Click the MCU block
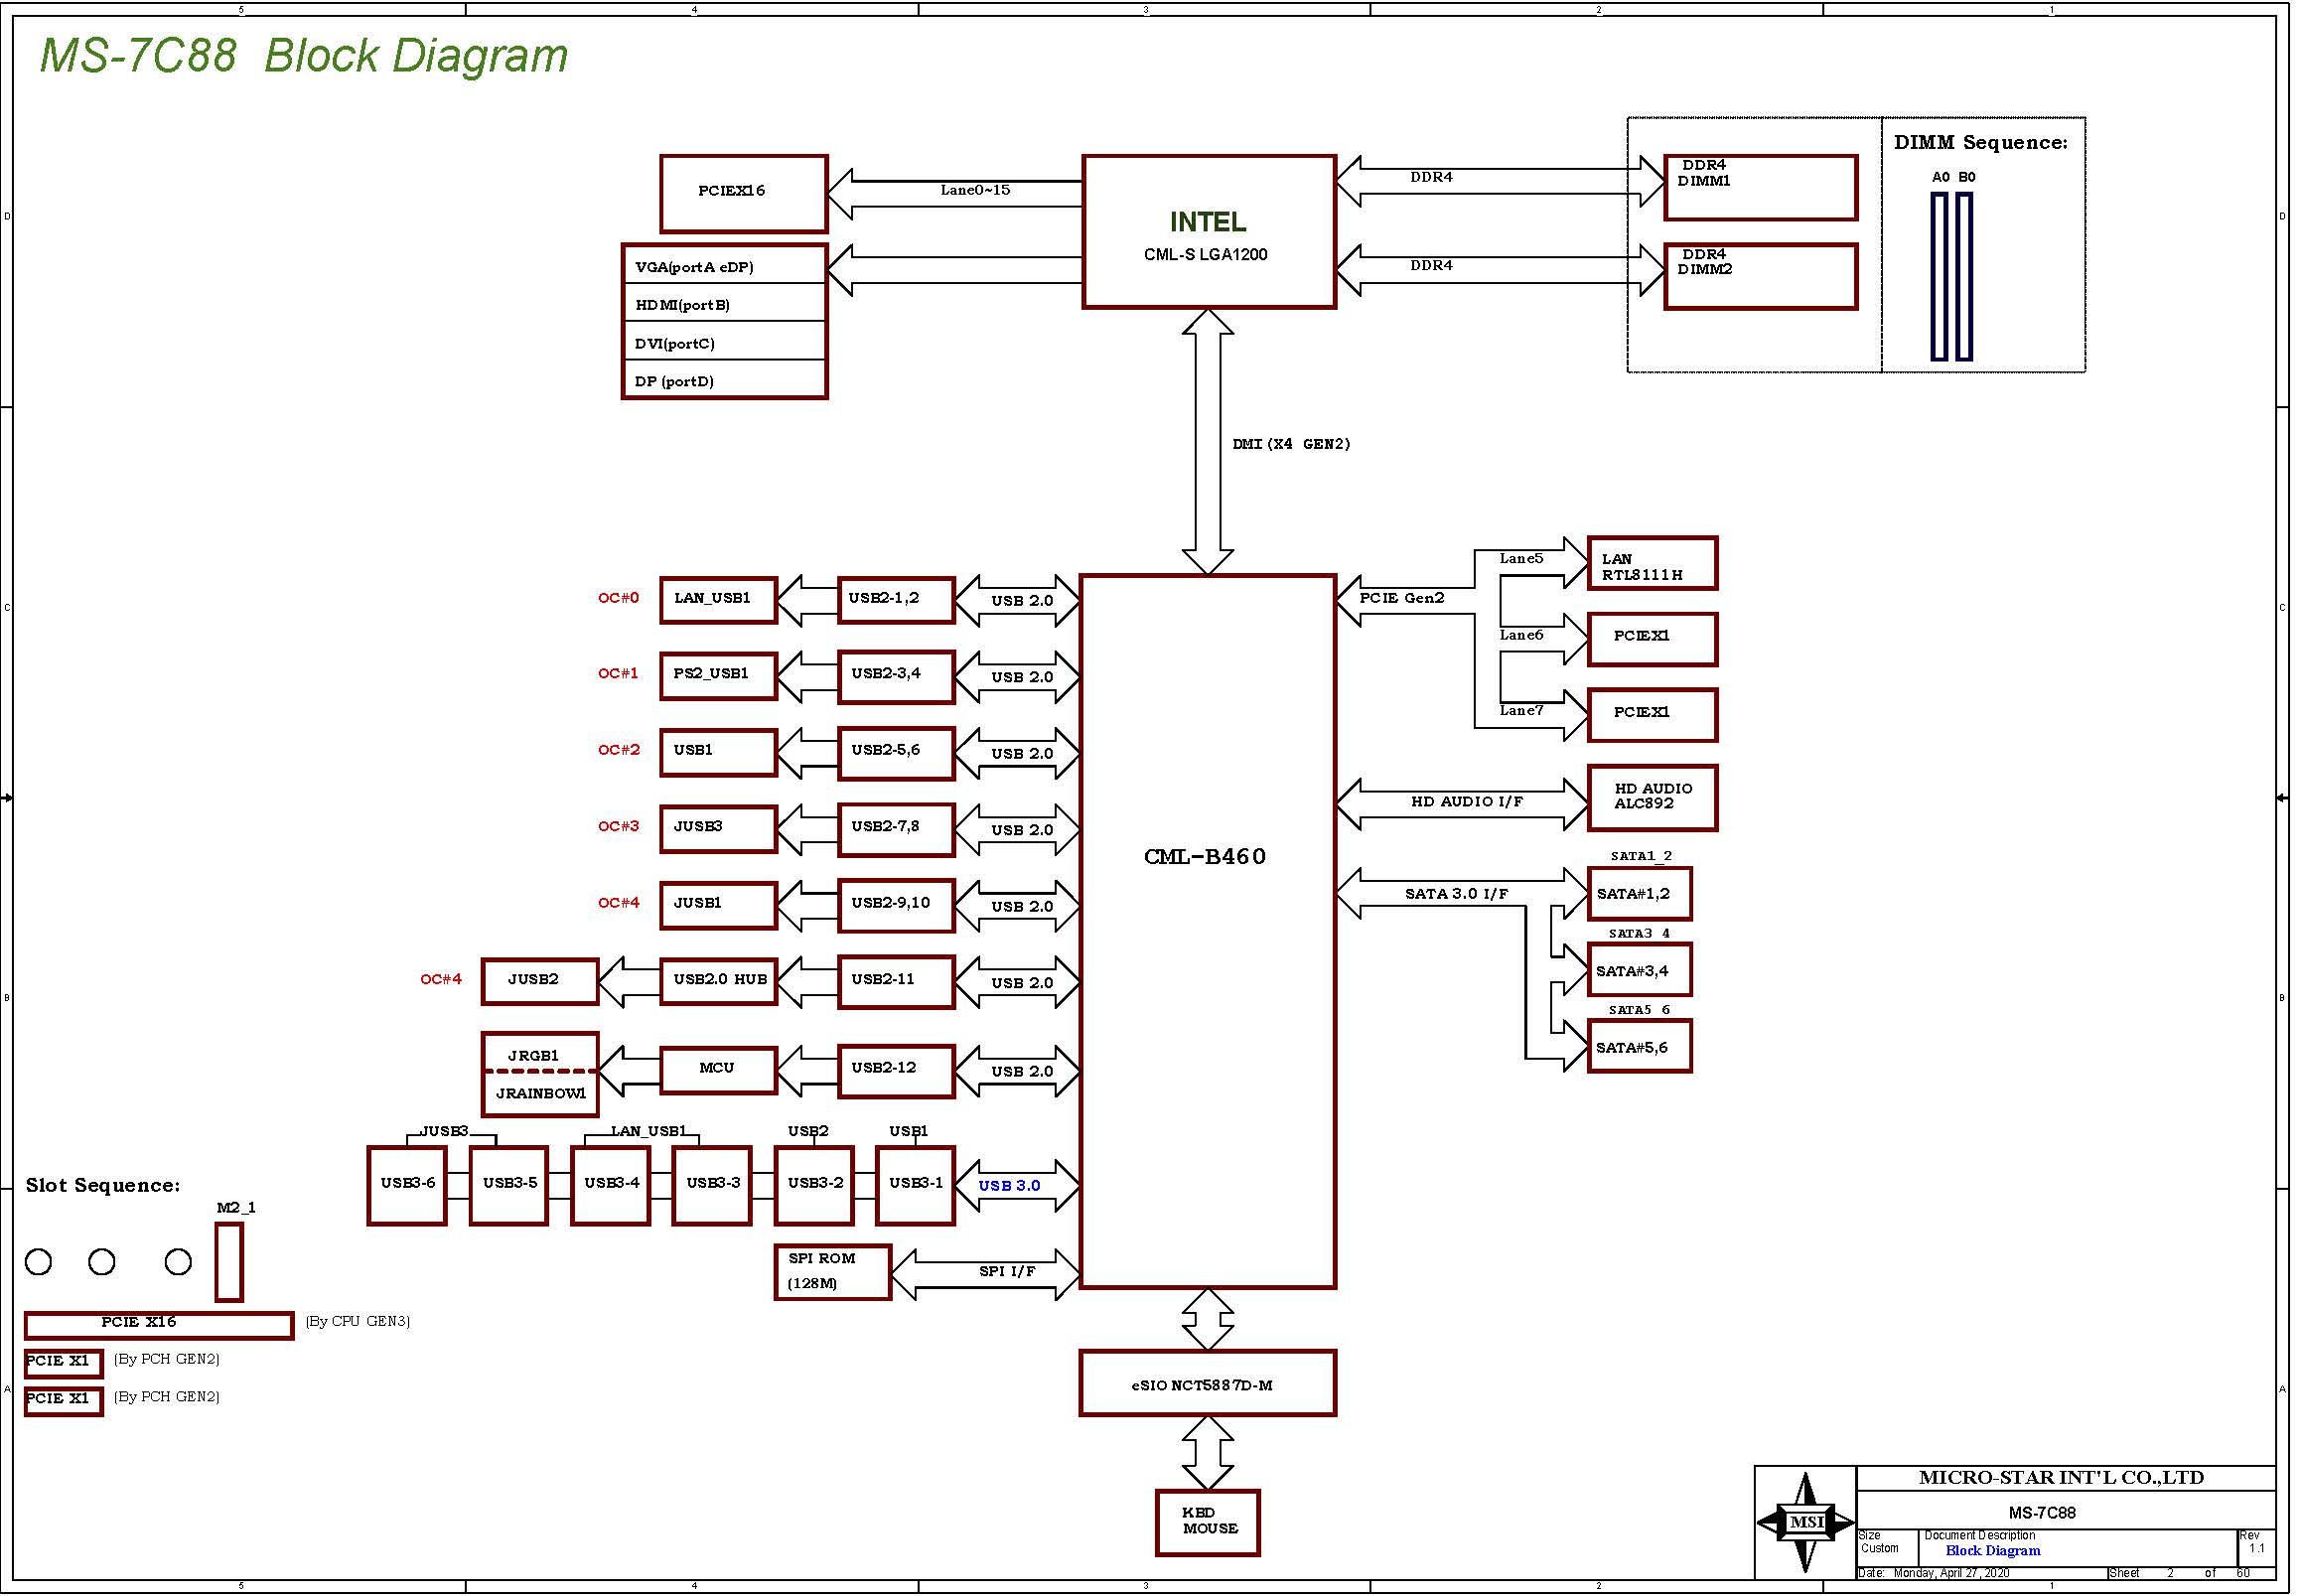The width and height of the screenshot is (2301, 1596). [x=718, y=1069]
